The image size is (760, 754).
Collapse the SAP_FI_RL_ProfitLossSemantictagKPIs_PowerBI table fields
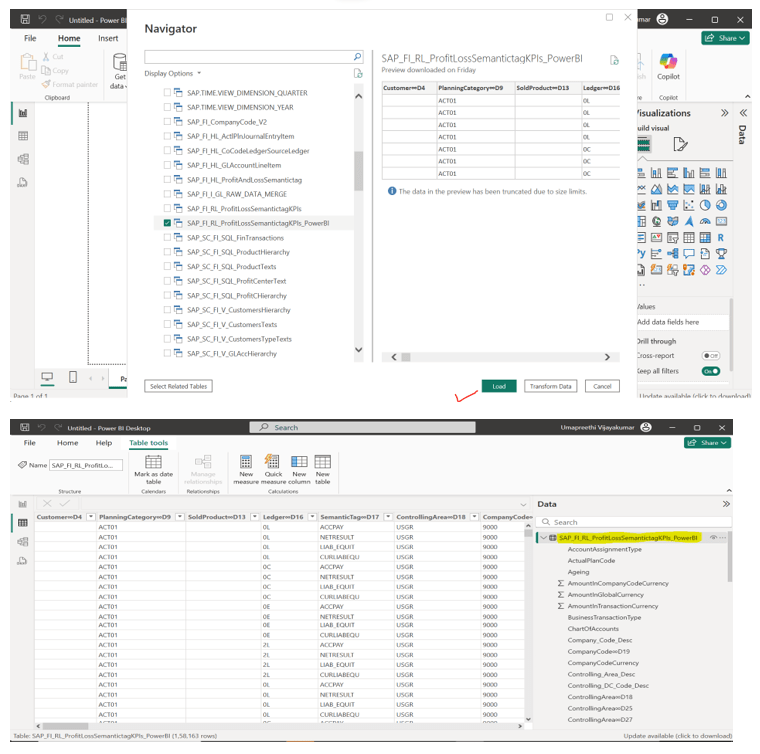[x=544, y=538]
